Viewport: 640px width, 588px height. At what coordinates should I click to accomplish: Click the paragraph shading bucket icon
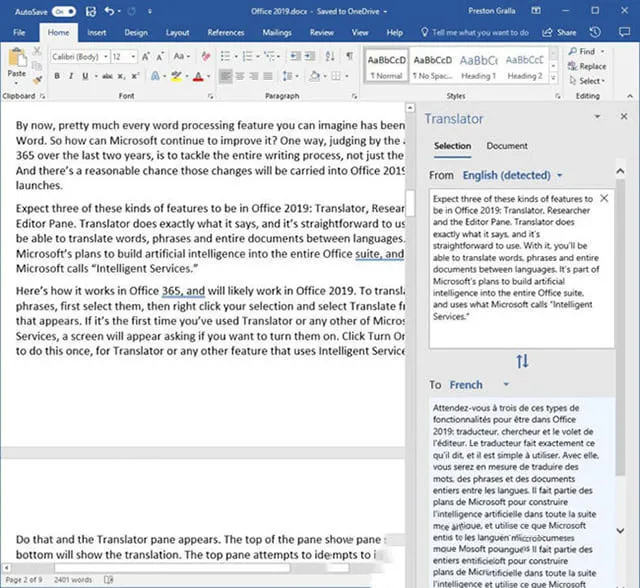pos(315,76)
